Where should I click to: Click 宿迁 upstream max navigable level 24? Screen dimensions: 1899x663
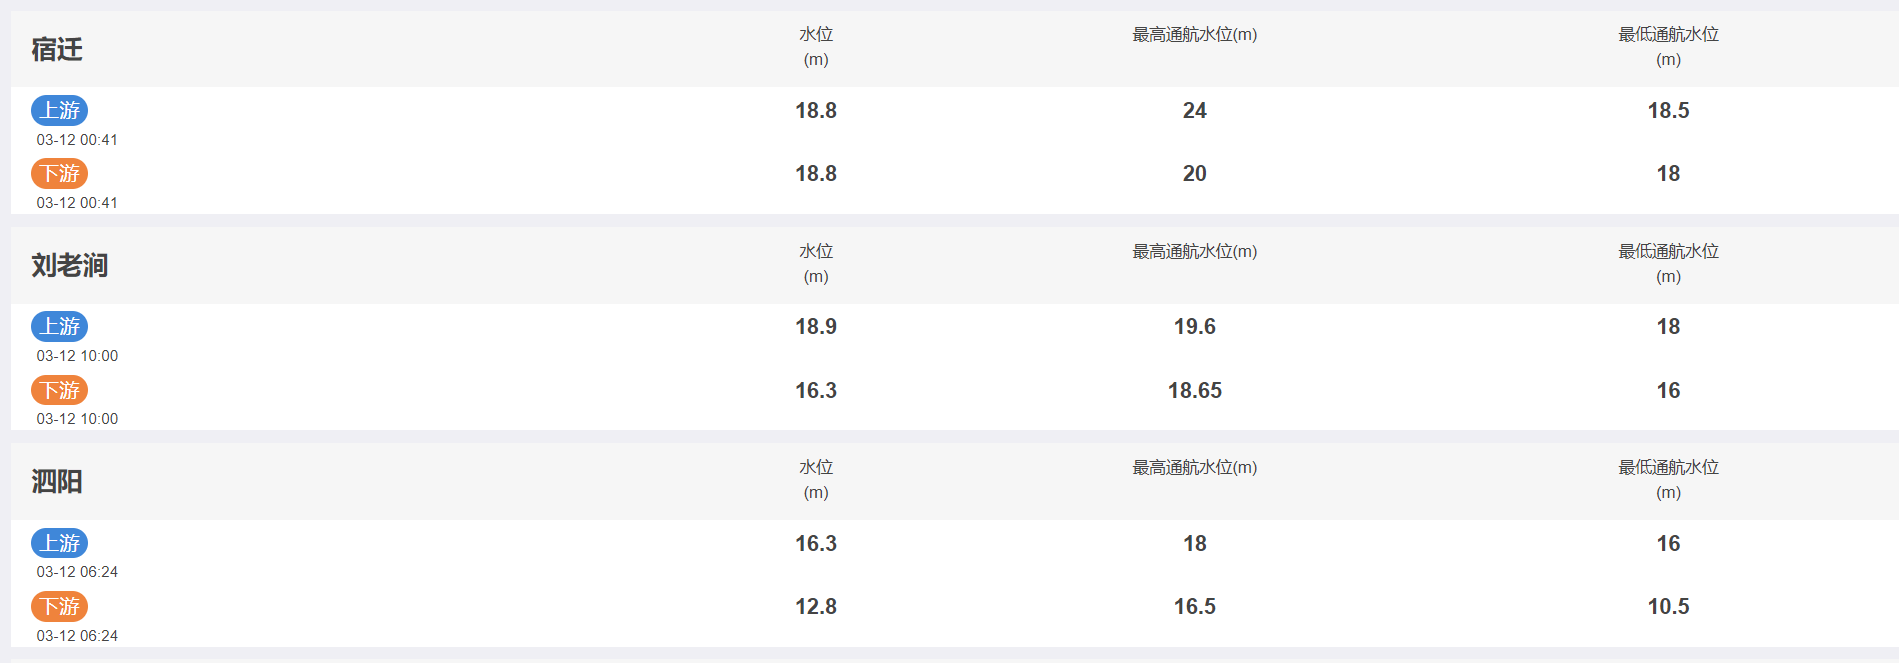click(1195, 111)
